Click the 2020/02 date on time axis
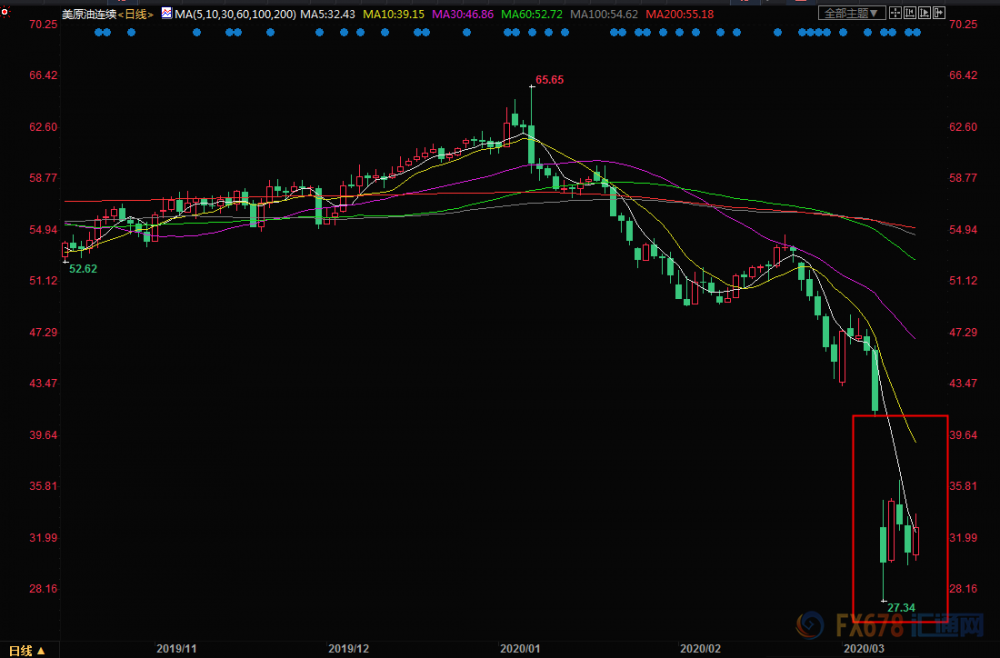Viewport: 1000px width, 658px height. (700, 648)
